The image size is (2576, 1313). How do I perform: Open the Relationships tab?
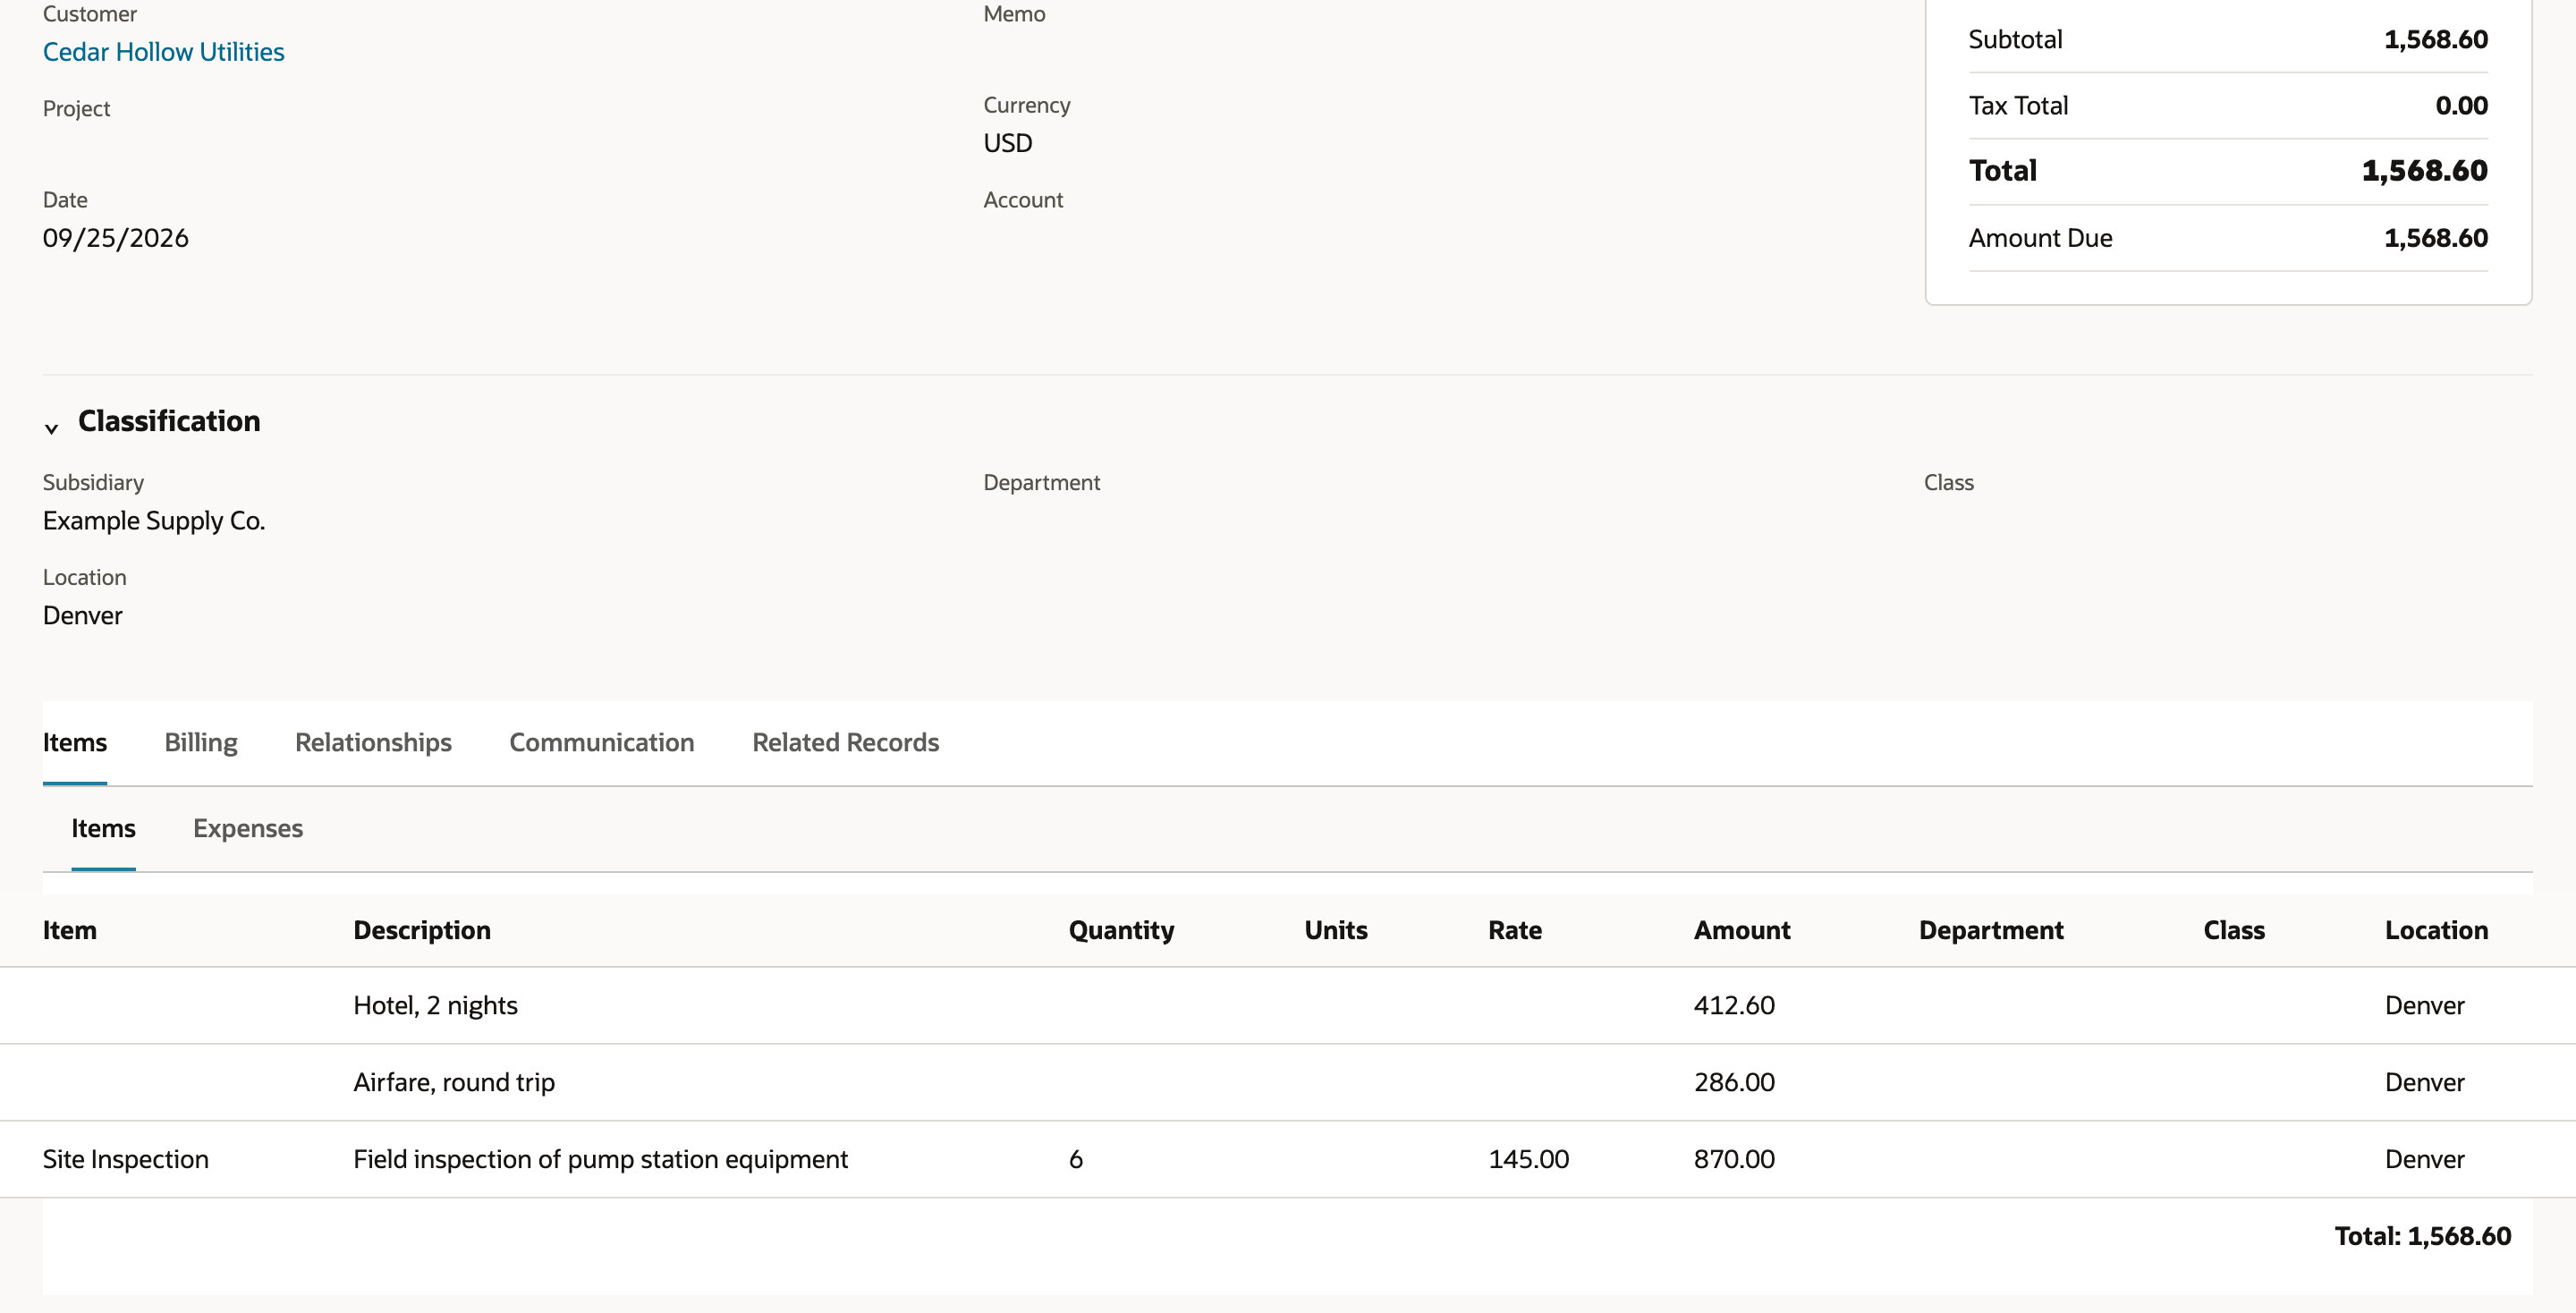373,742
